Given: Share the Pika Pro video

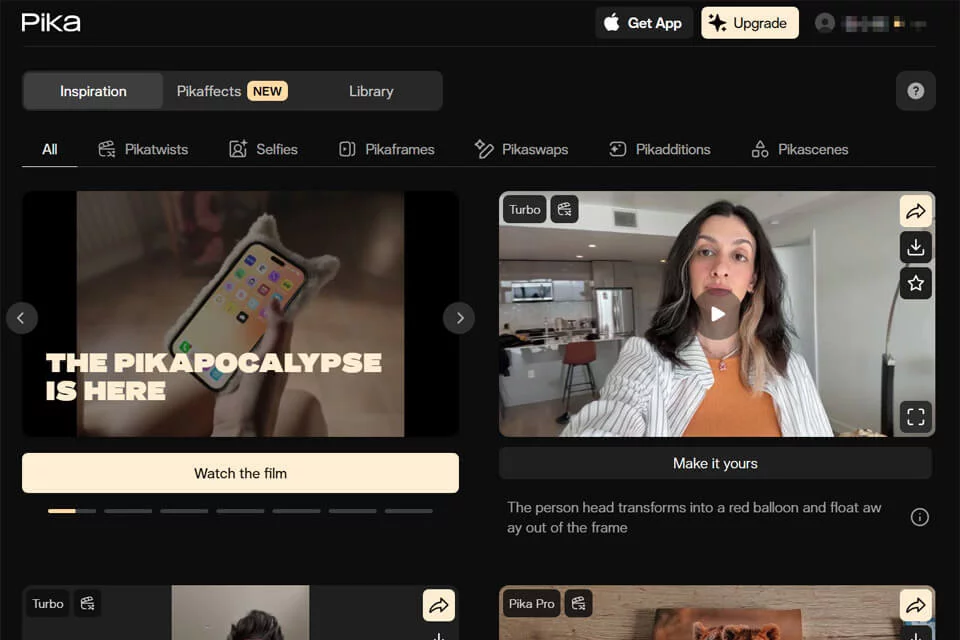Looking at the screenshot, I should 915,606.
